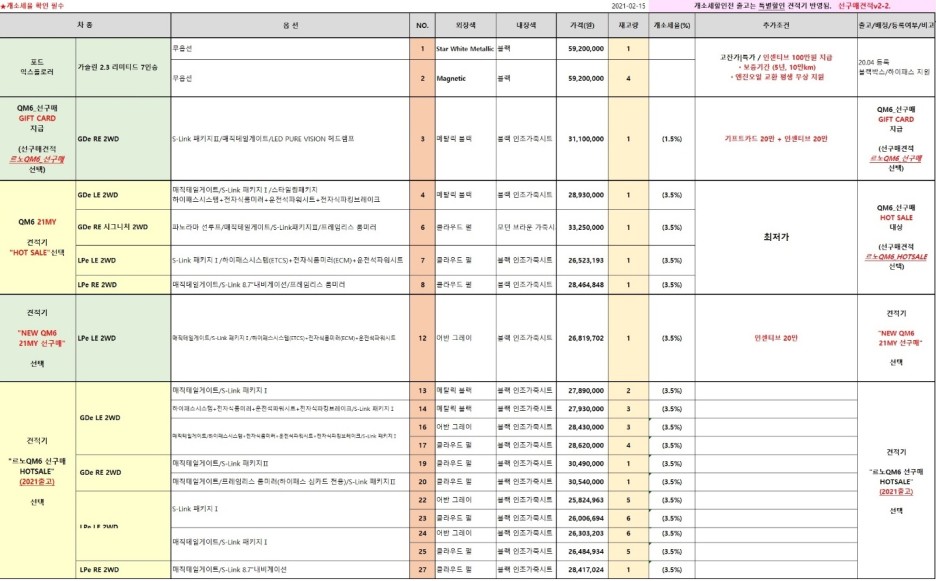Select '어반 그레이' exterior cell for No. 12

[465, 338]
